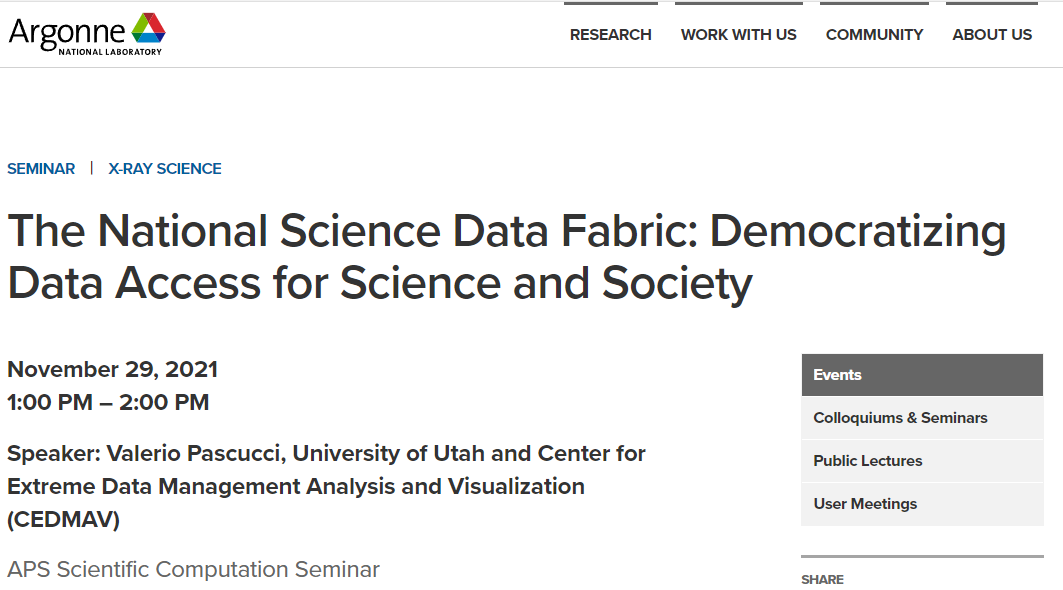The height and width of the screenshot is (590, 1063).
Task: Click the Argonne wordmark text
Action: point(66,32)
